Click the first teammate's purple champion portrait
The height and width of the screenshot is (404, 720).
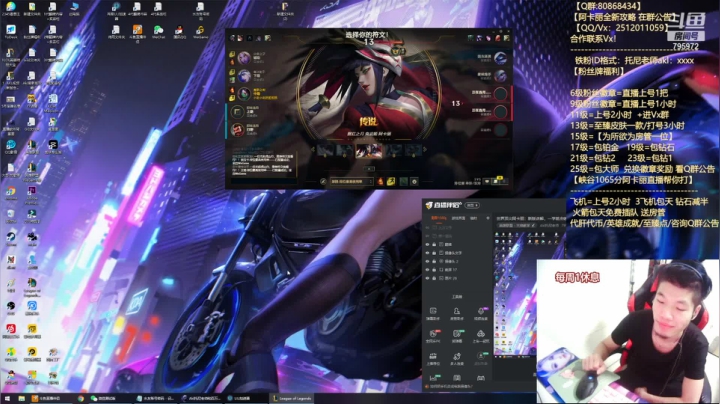pyautogui.click(x=244, y=58)
